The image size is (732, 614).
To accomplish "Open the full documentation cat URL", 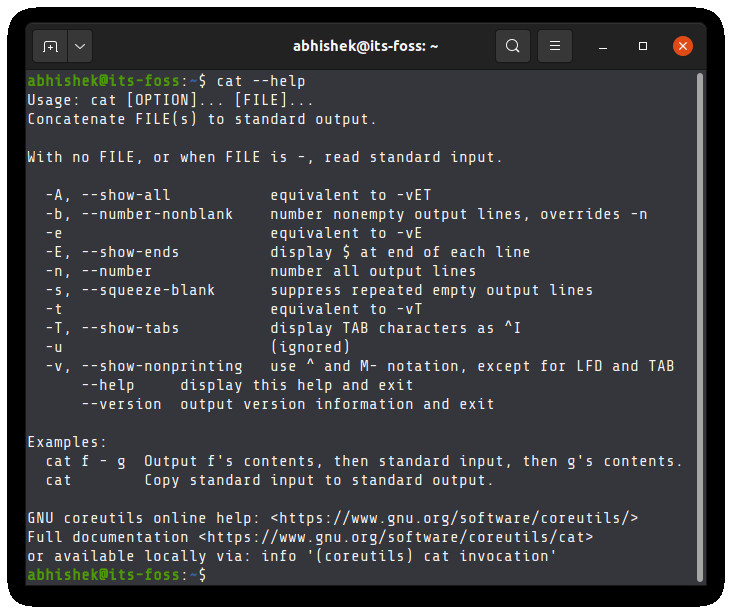I will [x=397, y=537].
